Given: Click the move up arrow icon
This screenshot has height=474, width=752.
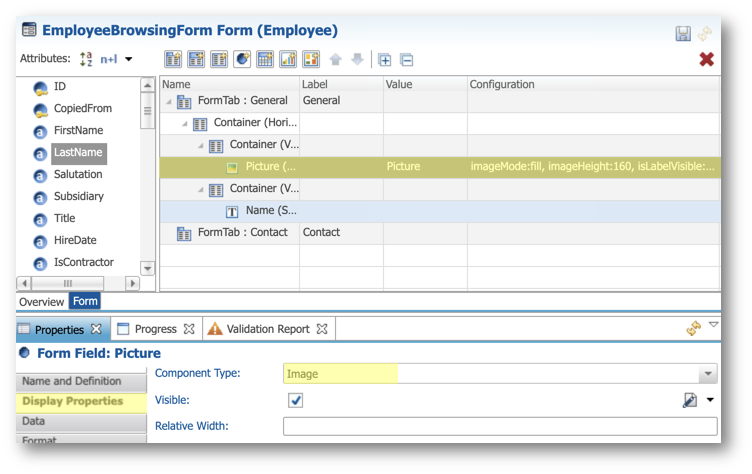Looking at the screenshot, I should (336, 59).
